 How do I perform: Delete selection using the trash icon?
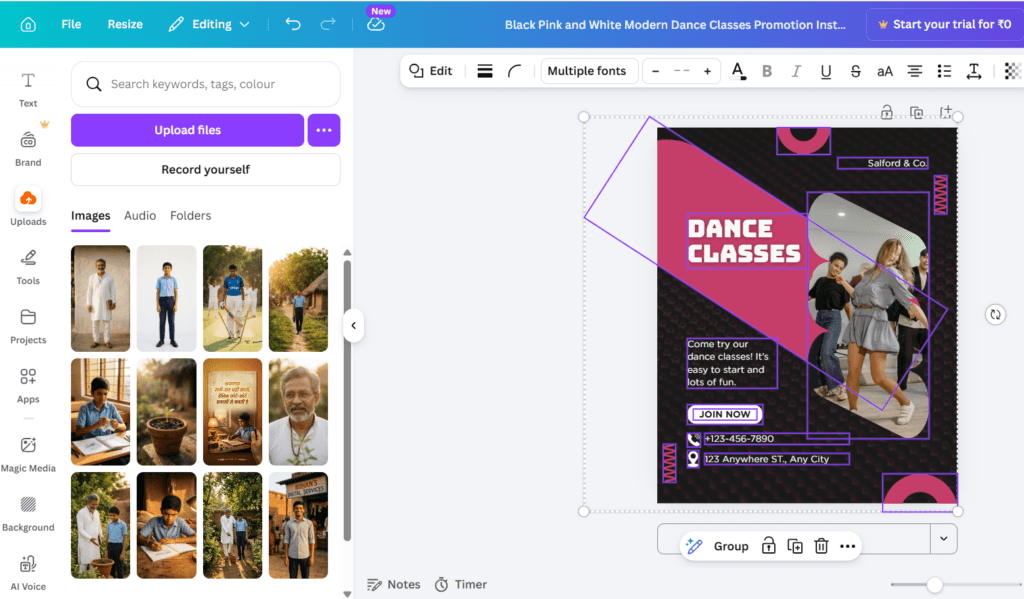coord(821,546)
